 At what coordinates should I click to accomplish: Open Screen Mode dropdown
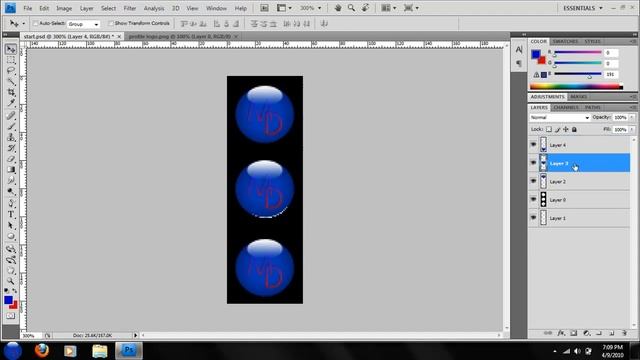click(x=411, y=8)
